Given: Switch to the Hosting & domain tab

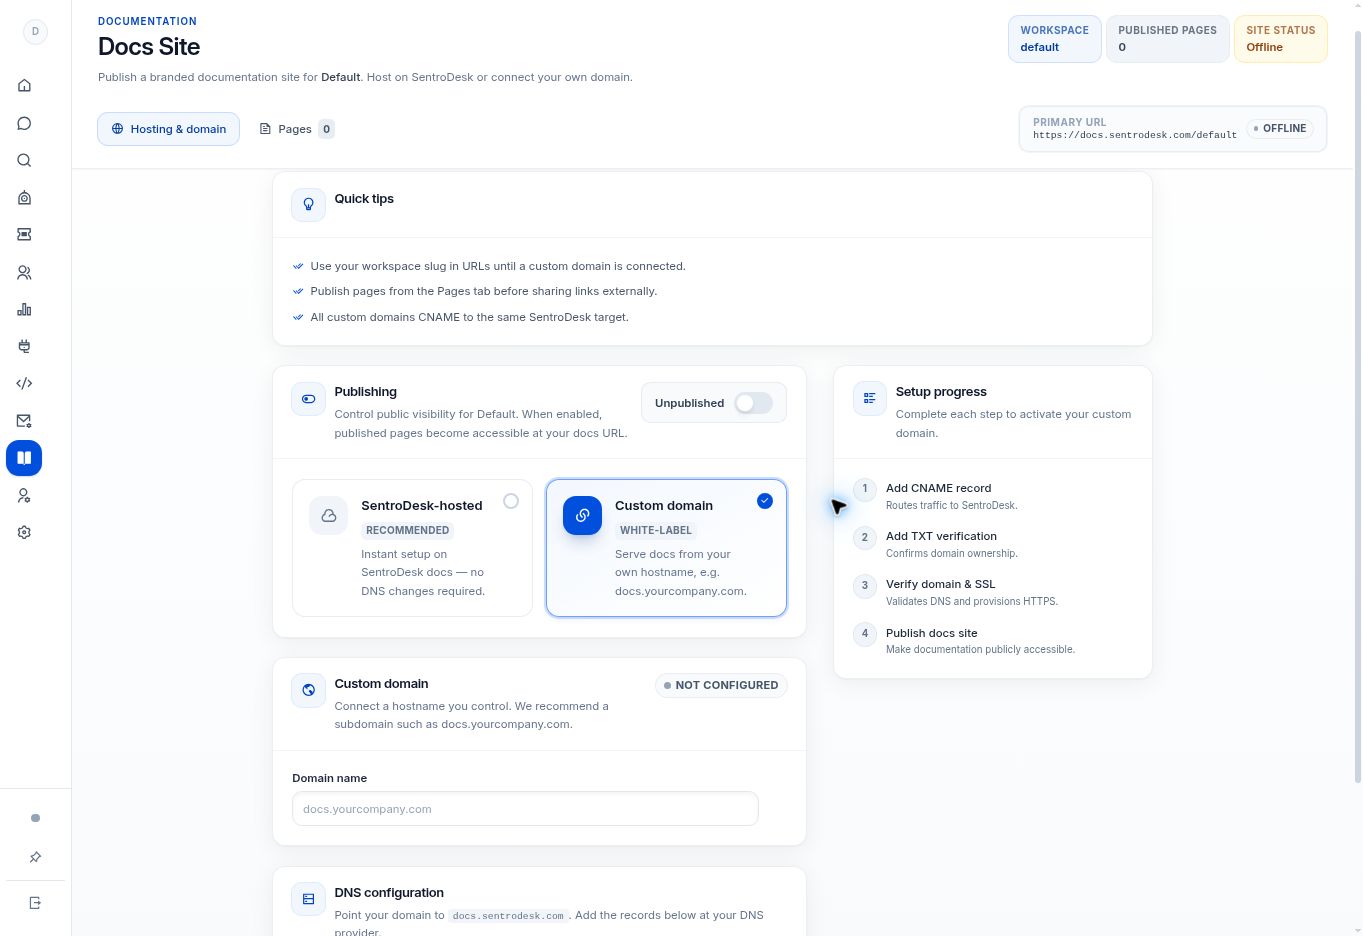Looking at the screenshot, I should tap(168, 129).
